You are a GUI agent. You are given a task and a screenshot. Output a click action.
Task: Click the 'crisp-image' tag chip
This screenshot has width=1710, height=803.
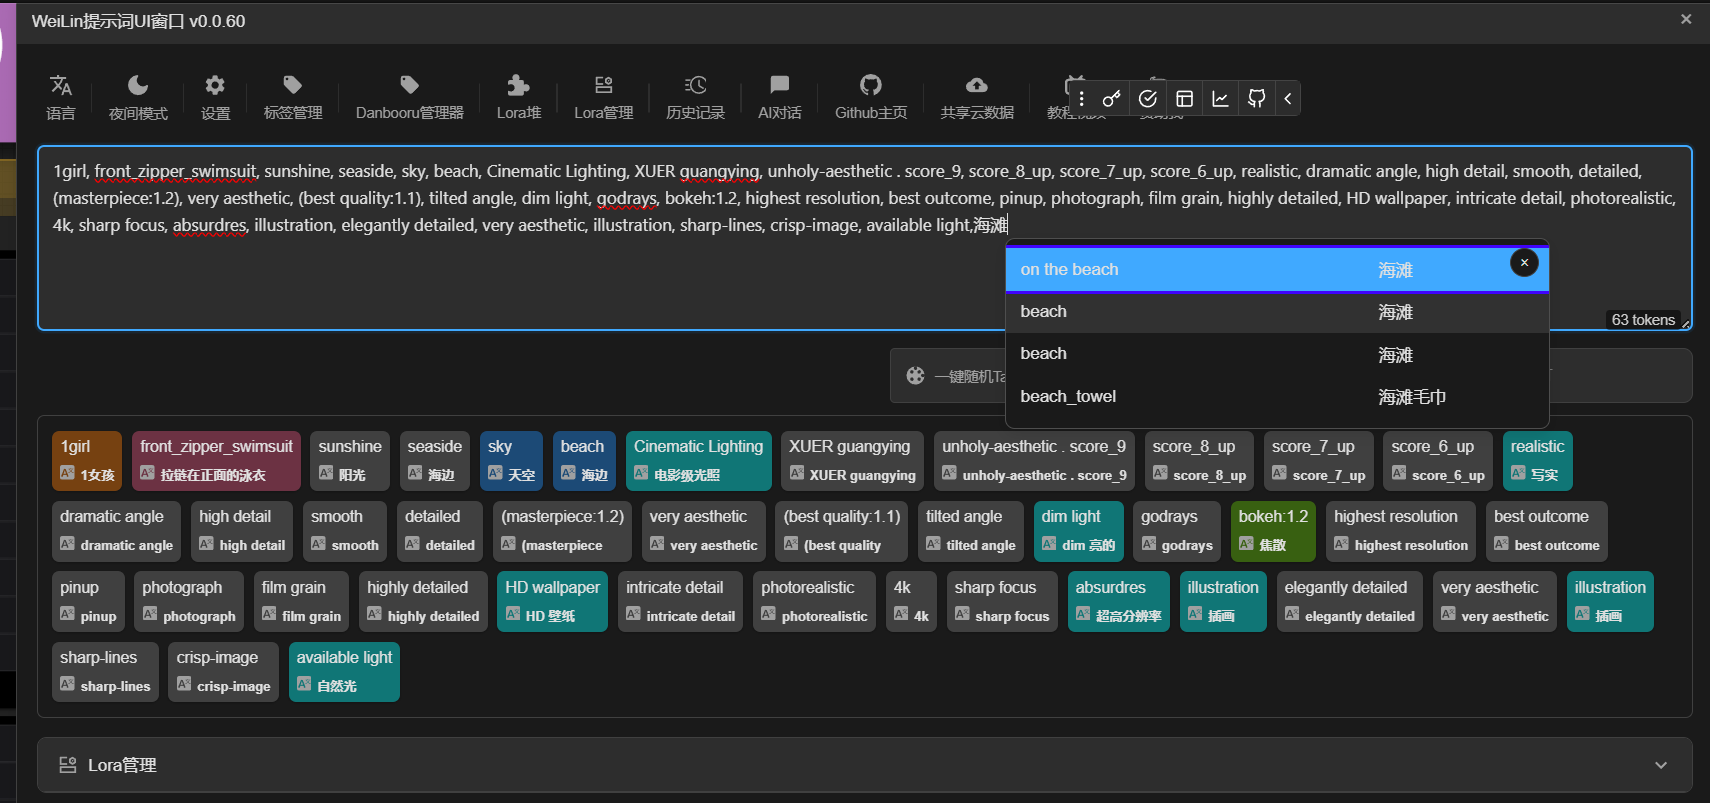point(224,672)
